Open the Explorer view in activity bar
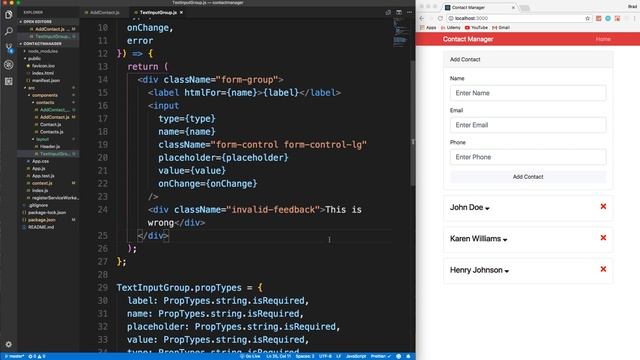Screen dimensions: 640x360 click(9, 15)
